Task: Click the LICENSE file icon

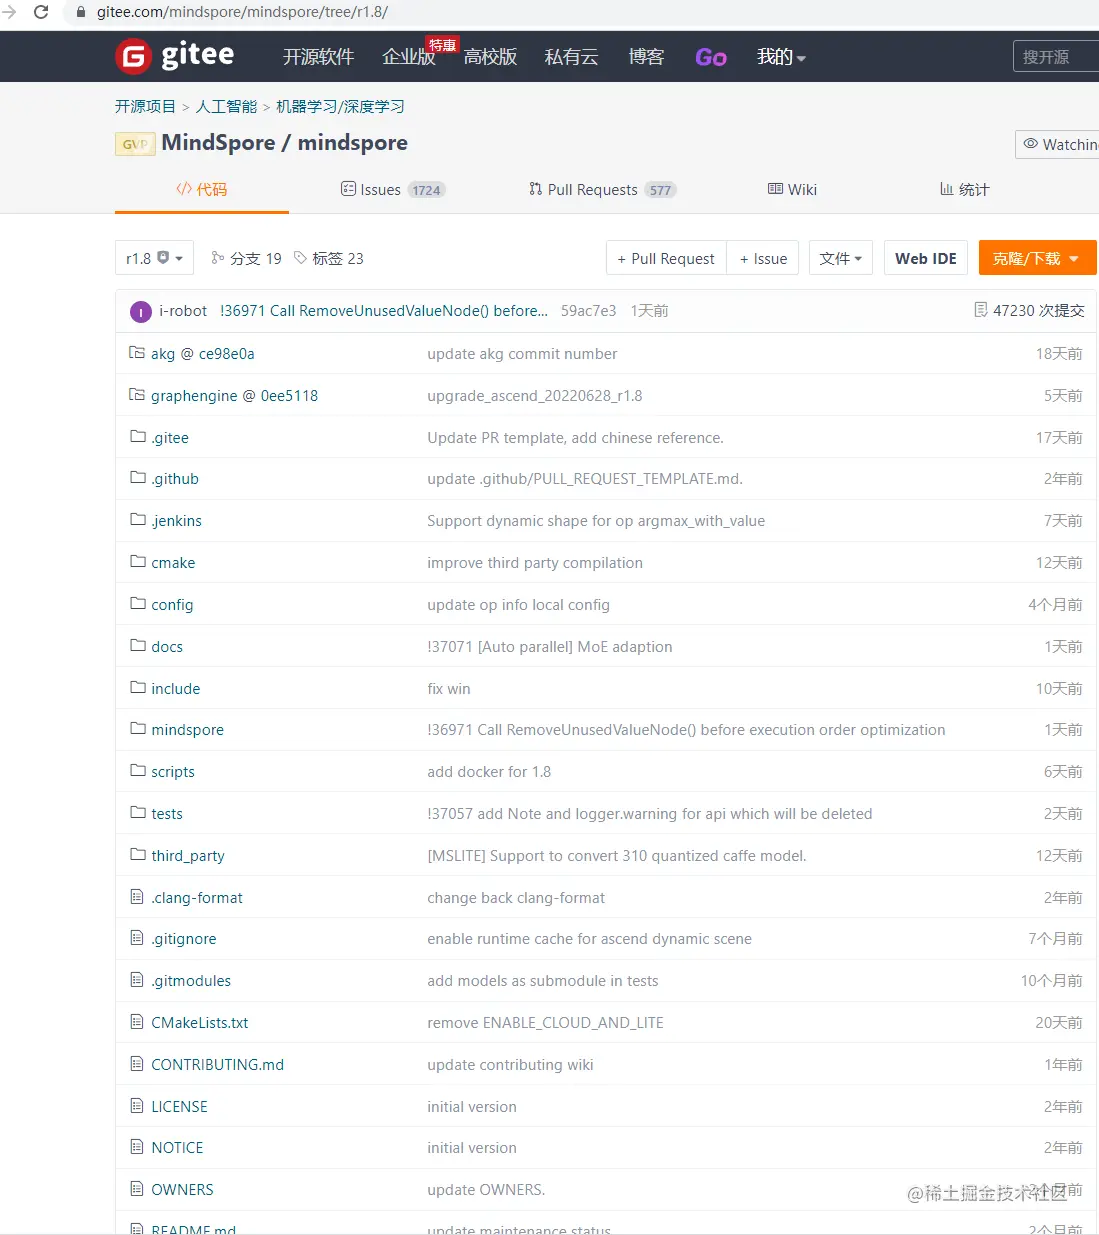Action: [x=137, y=1106]
